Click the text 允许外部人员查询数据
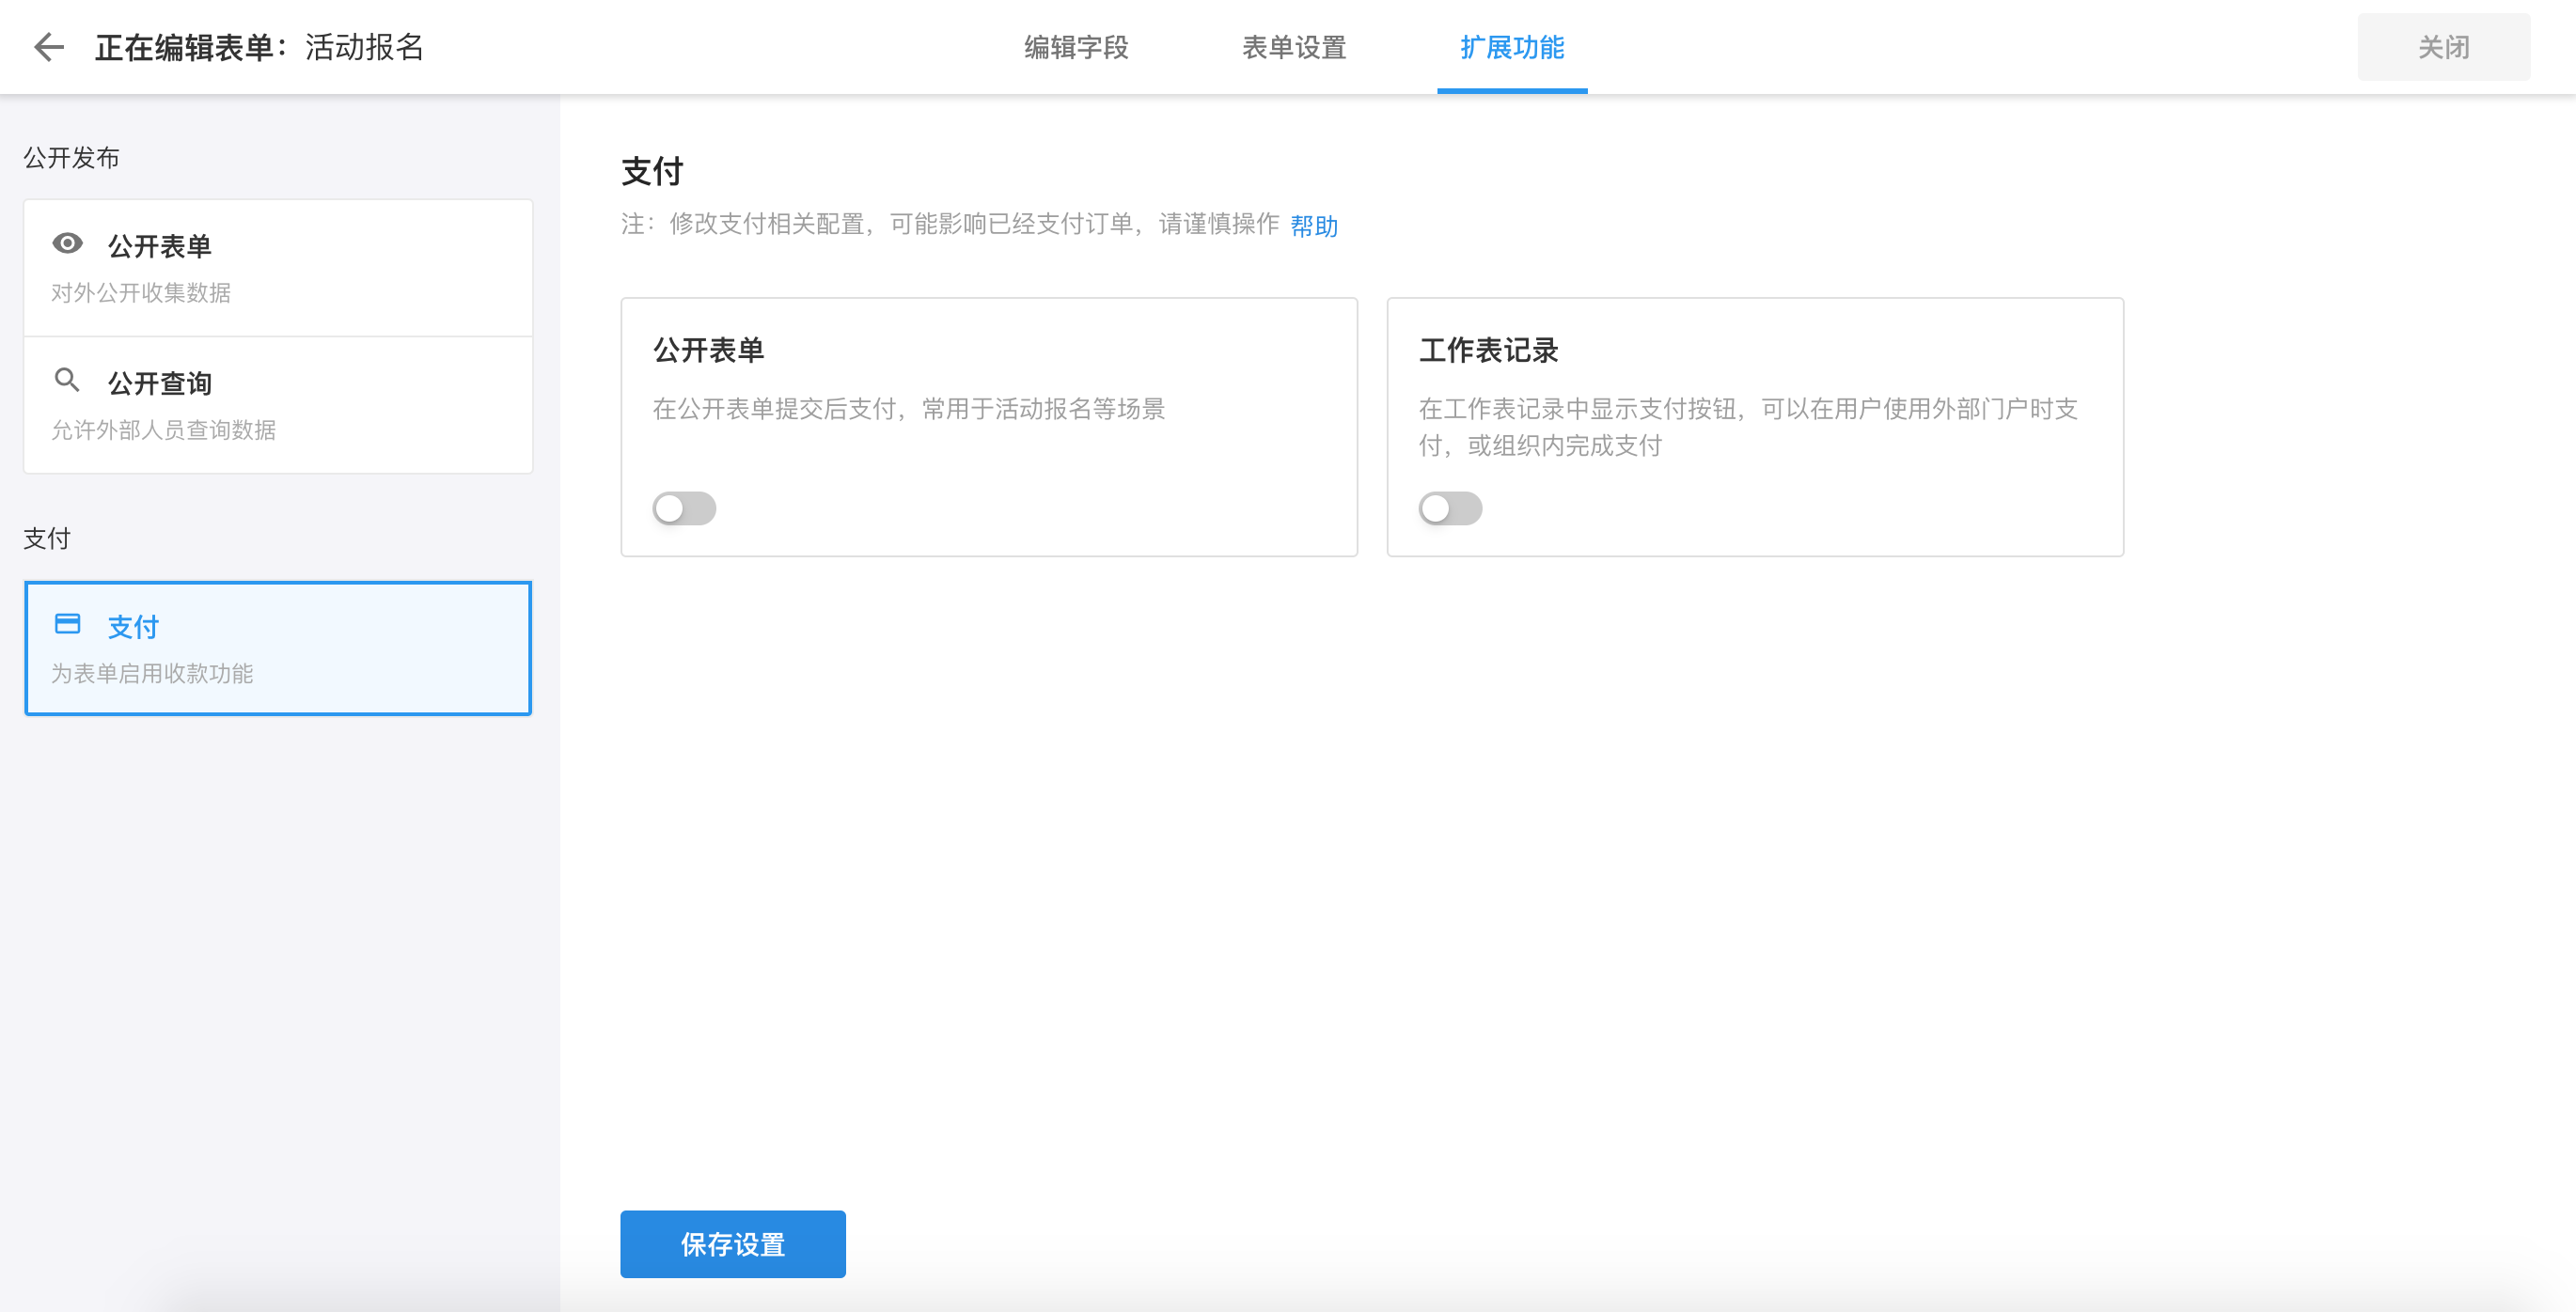This screenshot has width=2576, height=1312. (x=164, y=430)
